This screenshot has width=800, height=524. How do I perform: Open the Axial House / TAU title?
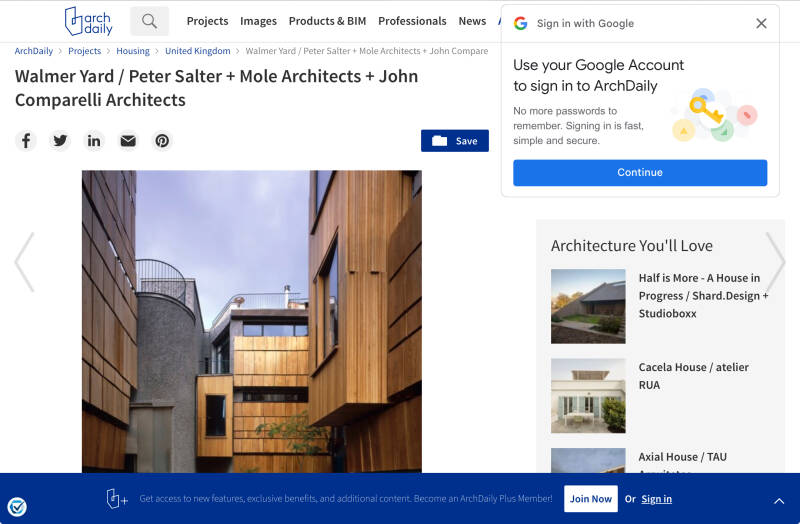click(x=683, y=457)
